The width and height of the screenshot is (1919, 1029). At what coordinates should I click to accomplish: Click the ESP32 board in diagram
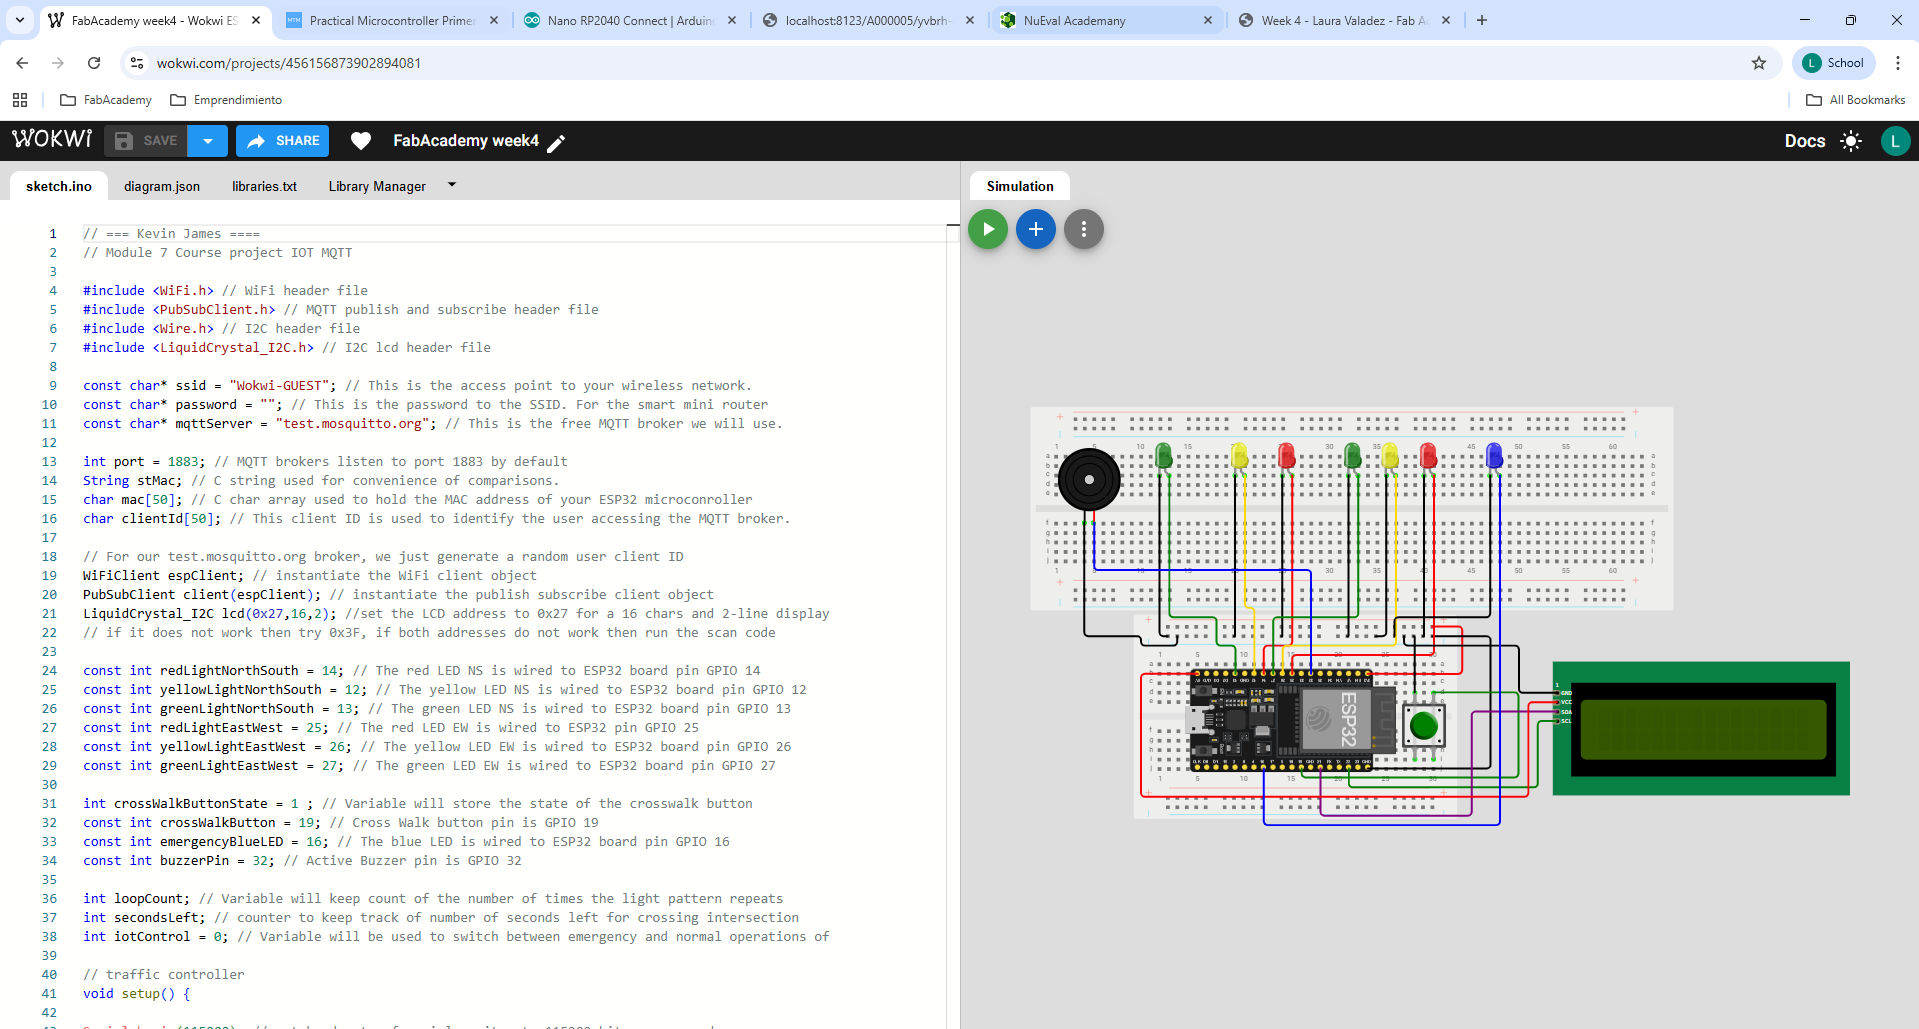click(1293, 720)
